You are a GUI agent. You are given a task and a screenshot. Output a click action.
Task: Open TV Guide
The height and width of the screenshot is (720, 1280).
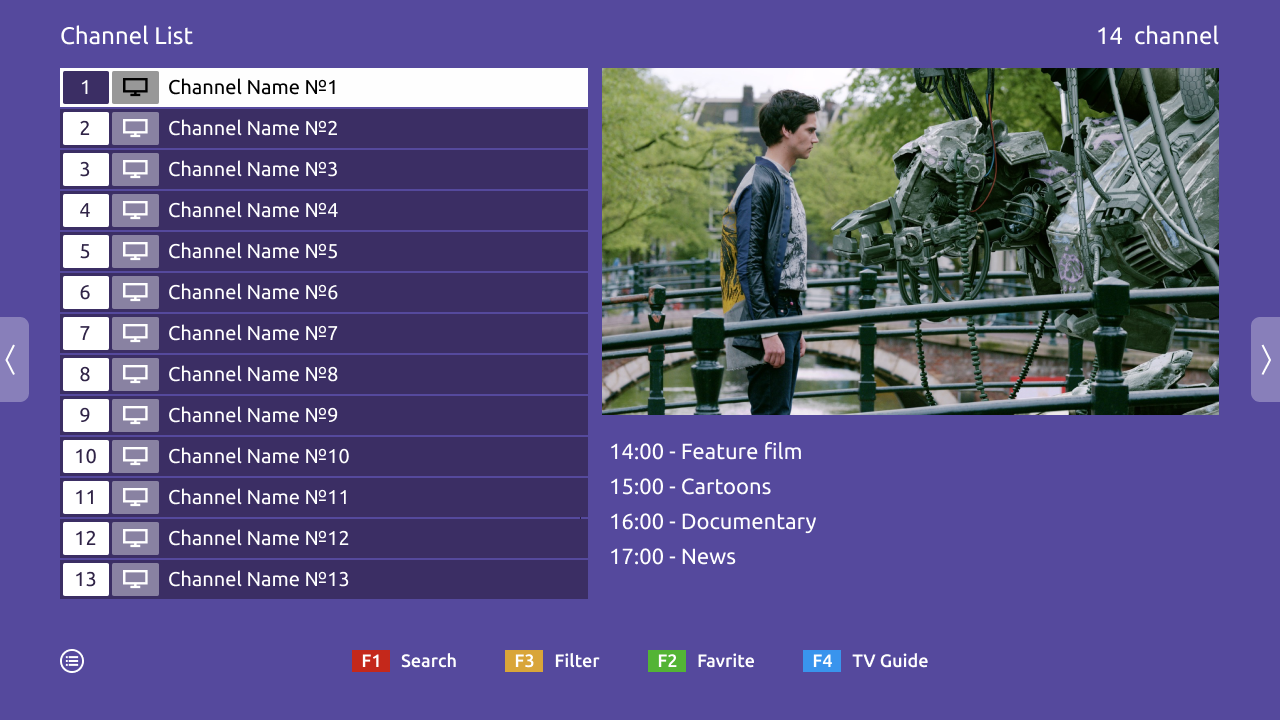click(889, 660)
